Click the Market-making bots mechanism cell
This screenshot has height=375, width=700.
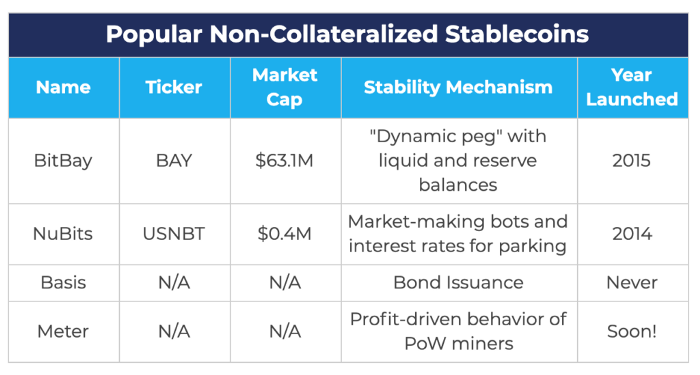coord(458,234)
